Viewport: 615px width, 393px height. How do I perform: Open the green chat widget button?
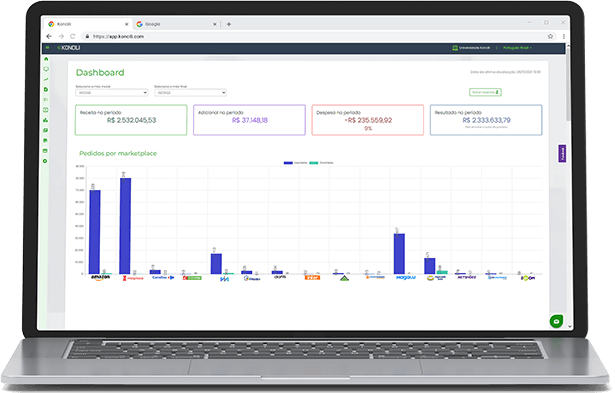(556, 321)
